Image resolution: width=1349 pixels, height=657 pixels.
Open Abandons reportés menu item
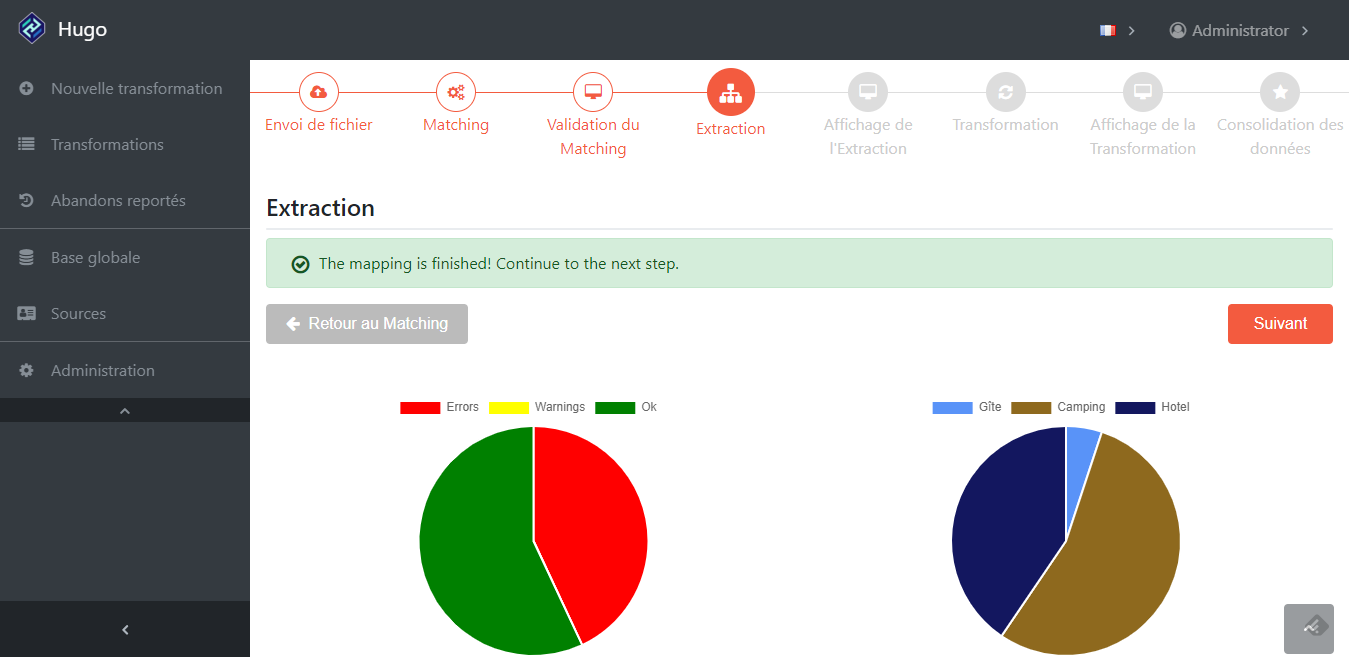click(125, 201)
